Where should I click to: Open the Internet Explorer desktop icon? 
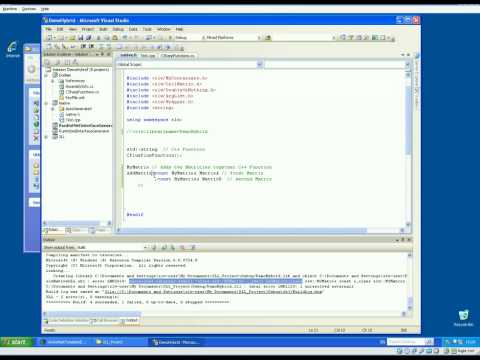pos(13,49)
